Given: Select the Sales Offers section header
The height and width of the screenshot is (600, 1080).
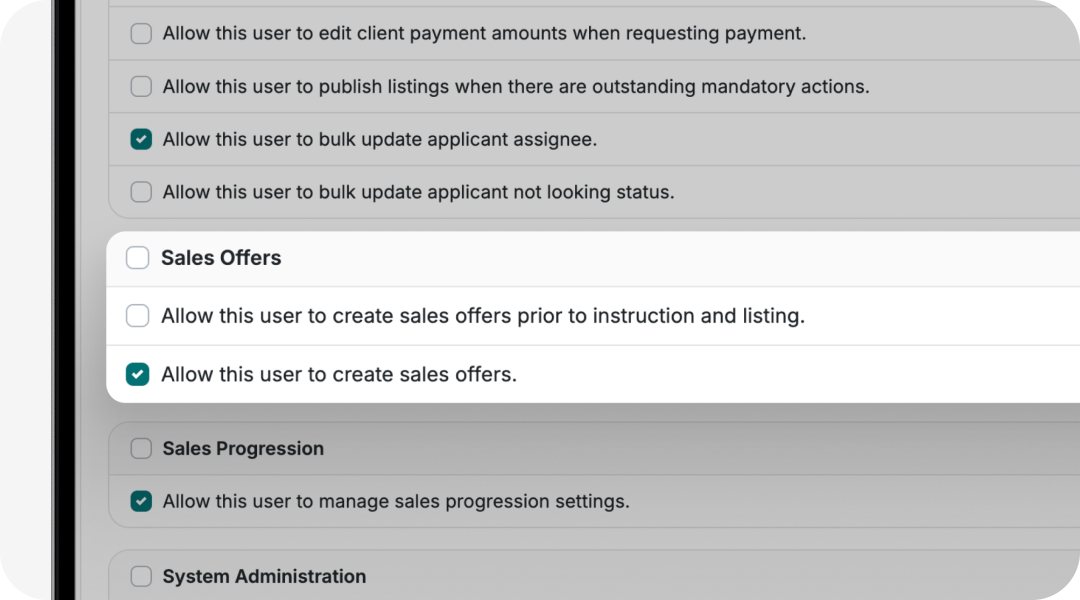Looking at the screenshot, I should [x=221, y=258].
